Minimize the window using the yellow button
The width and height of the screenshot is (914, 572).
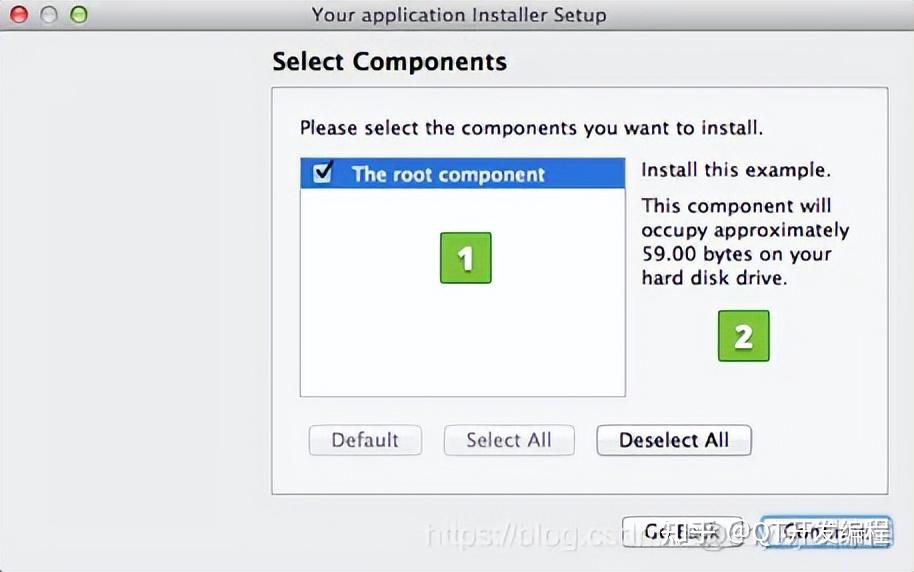[x=48, y=15]
